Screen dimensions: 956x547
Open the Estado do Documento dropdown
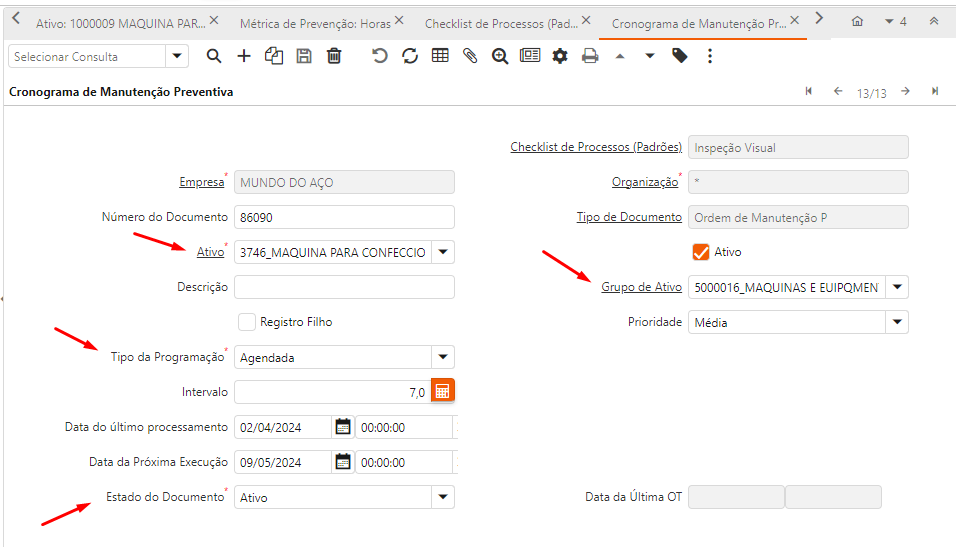(442, 497)
